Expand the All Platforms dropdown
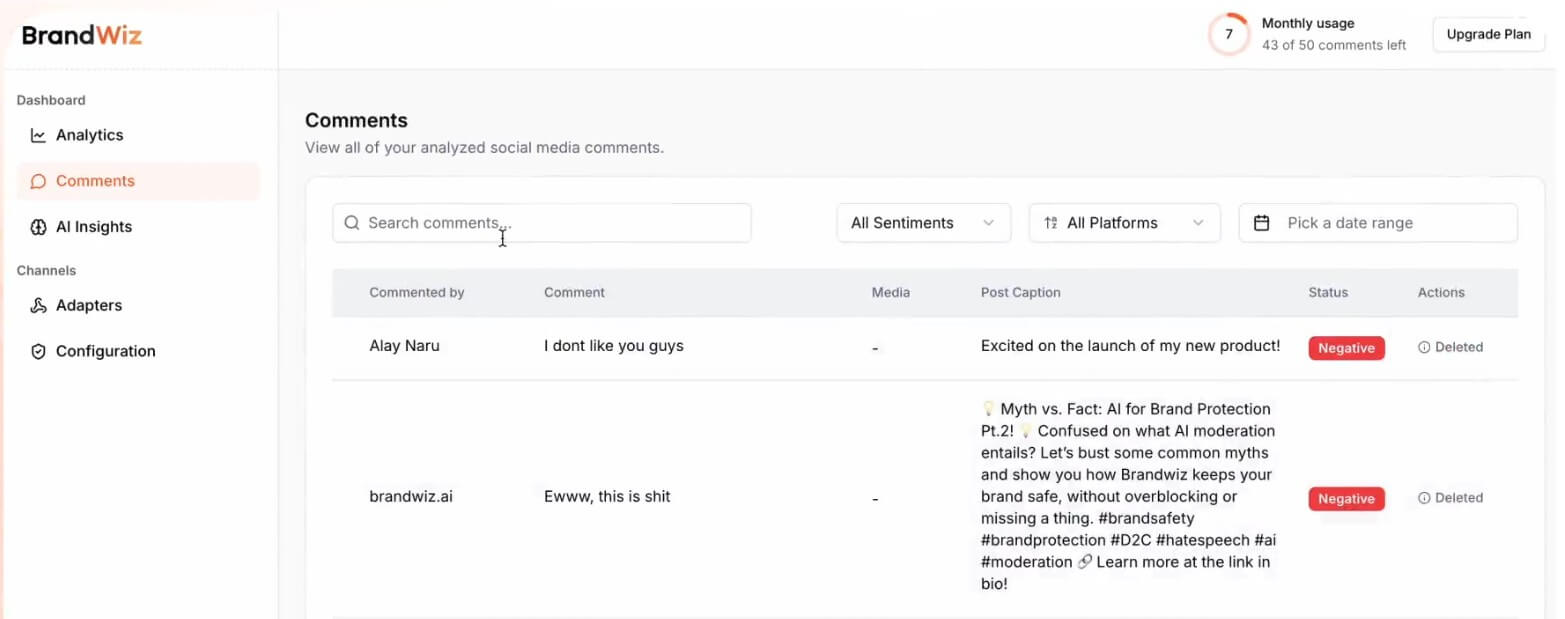Image resolution: width=1565 pixels, height=619 pixels. (1124, 223)
